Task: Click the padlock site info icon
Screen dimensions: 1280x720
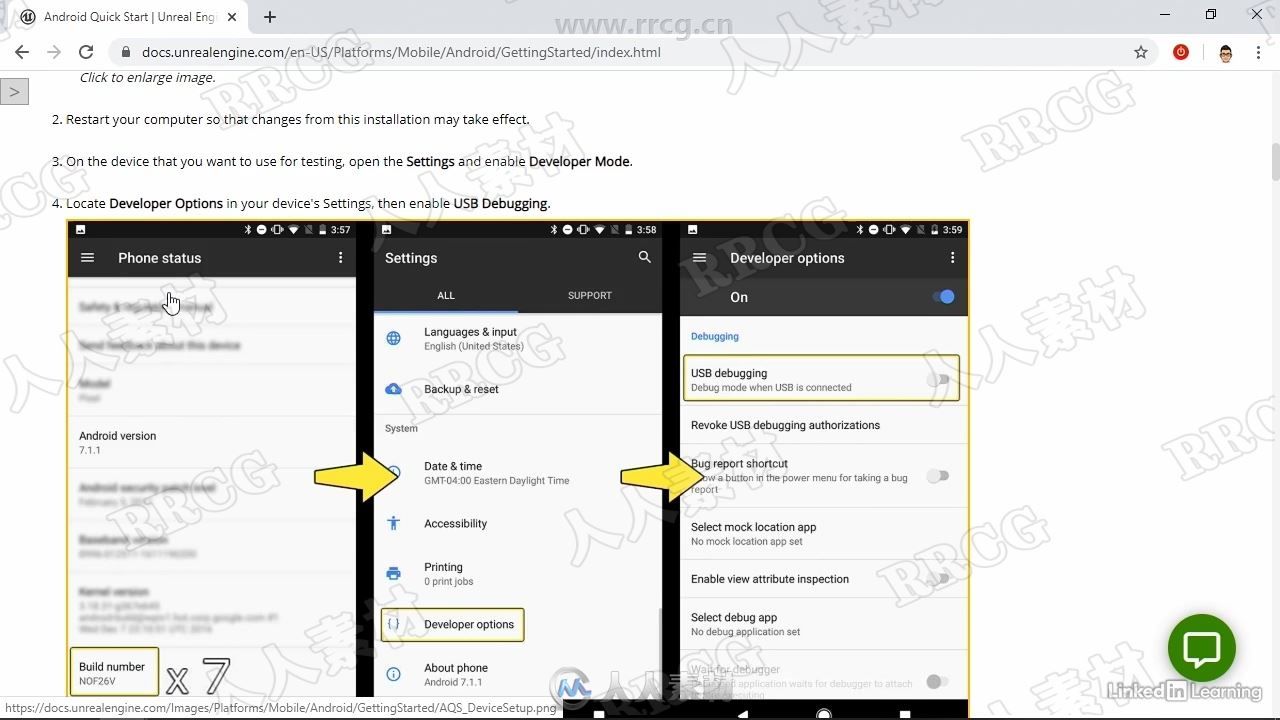Action: [x=125, y=52]
